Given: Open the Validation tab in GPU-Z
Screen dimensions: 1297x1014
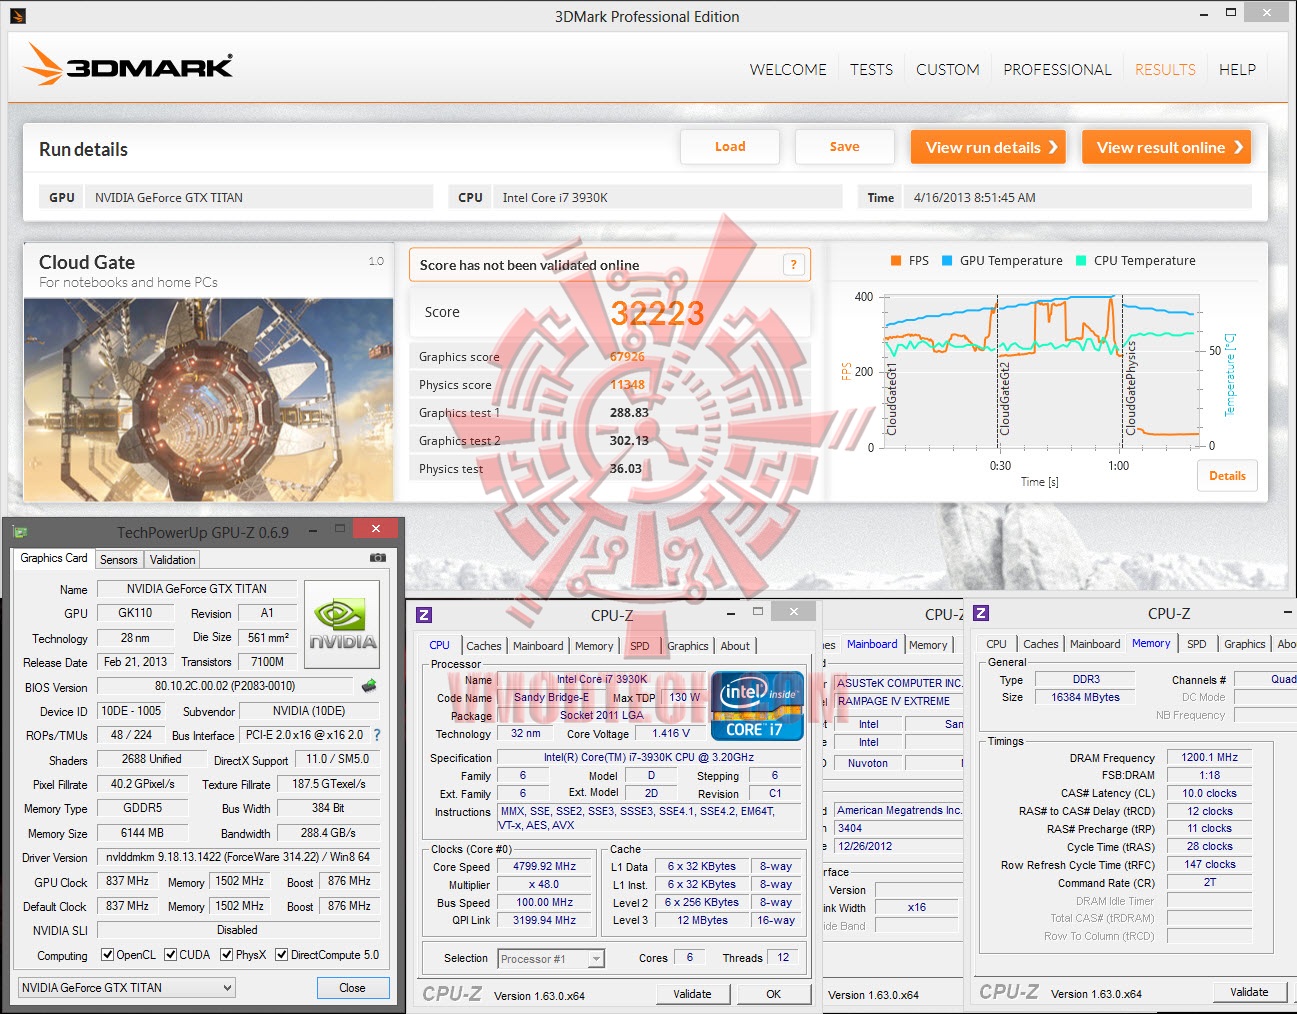Looking at the screenshot, I should point(173,560).
